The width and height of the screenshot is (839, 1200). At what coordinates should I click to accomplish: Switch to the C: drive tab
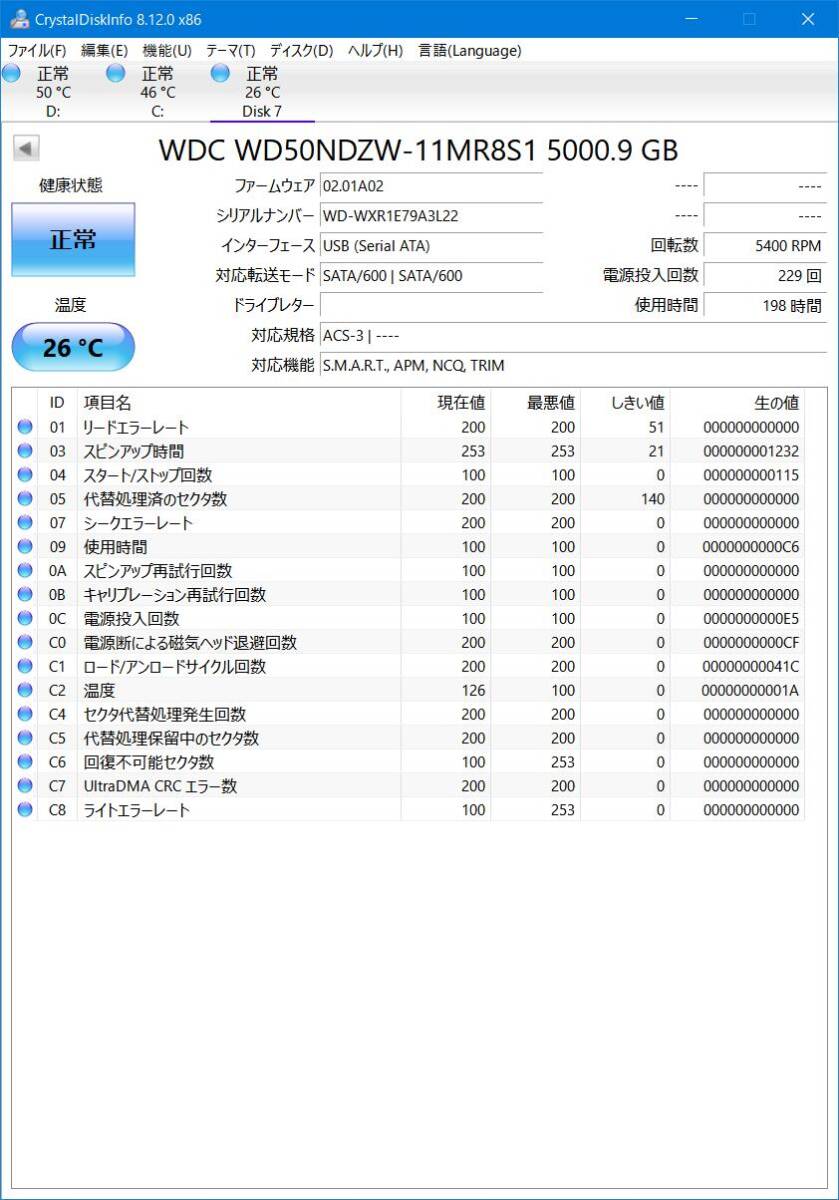click(157, 92)
